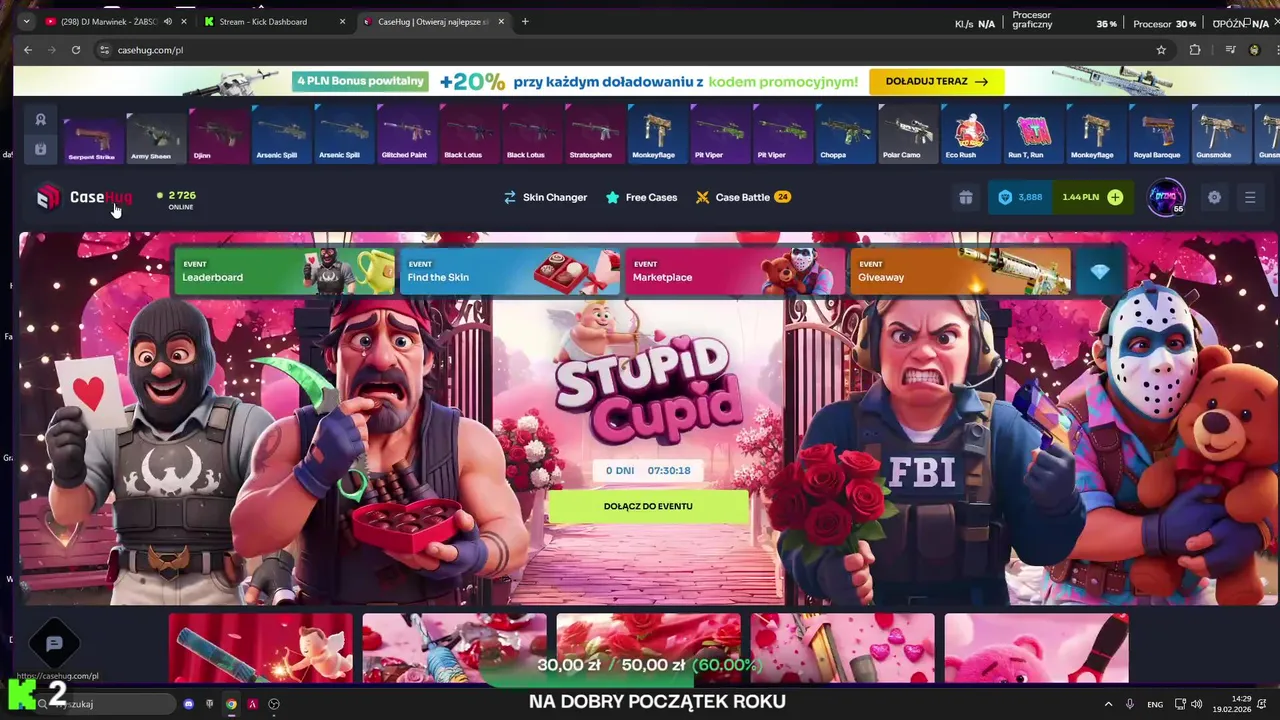Image resolution: width=1280 pixels, height=720 pixels.
Task: Select the Glitched Paint drop
Action: (406, 136)
